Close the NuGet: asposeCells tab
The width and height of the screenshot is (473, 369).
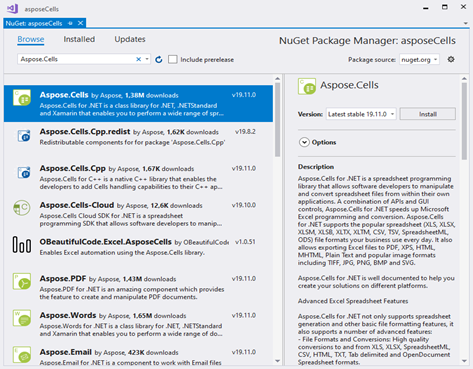[x=80, y=23]
